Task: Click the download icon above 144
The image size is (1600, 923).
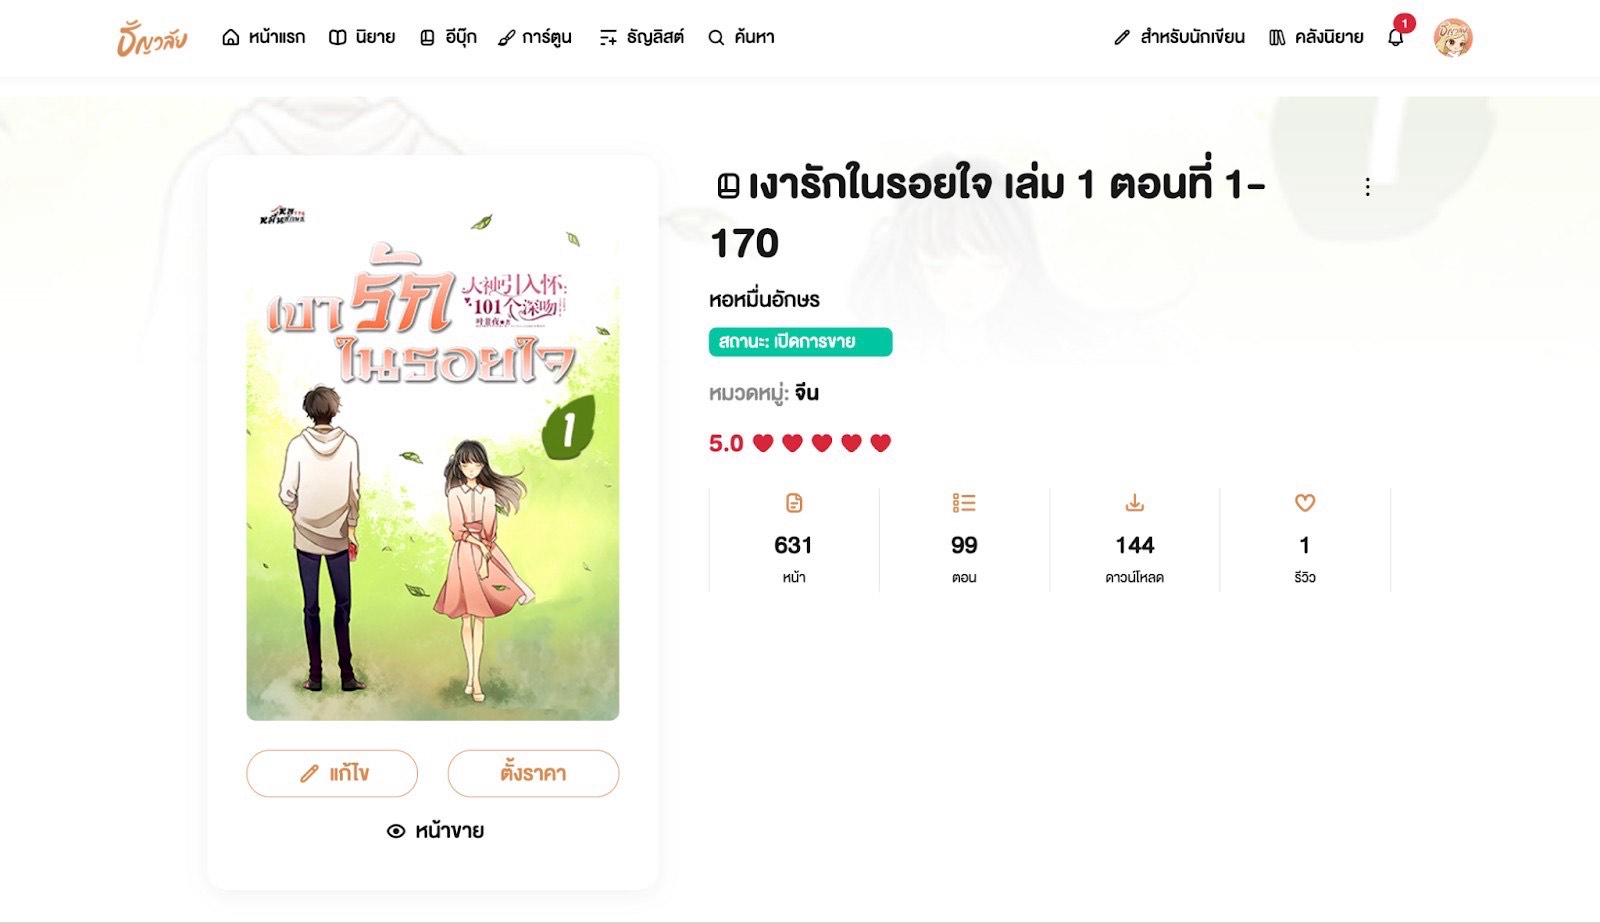Action: click(1134, 502)
